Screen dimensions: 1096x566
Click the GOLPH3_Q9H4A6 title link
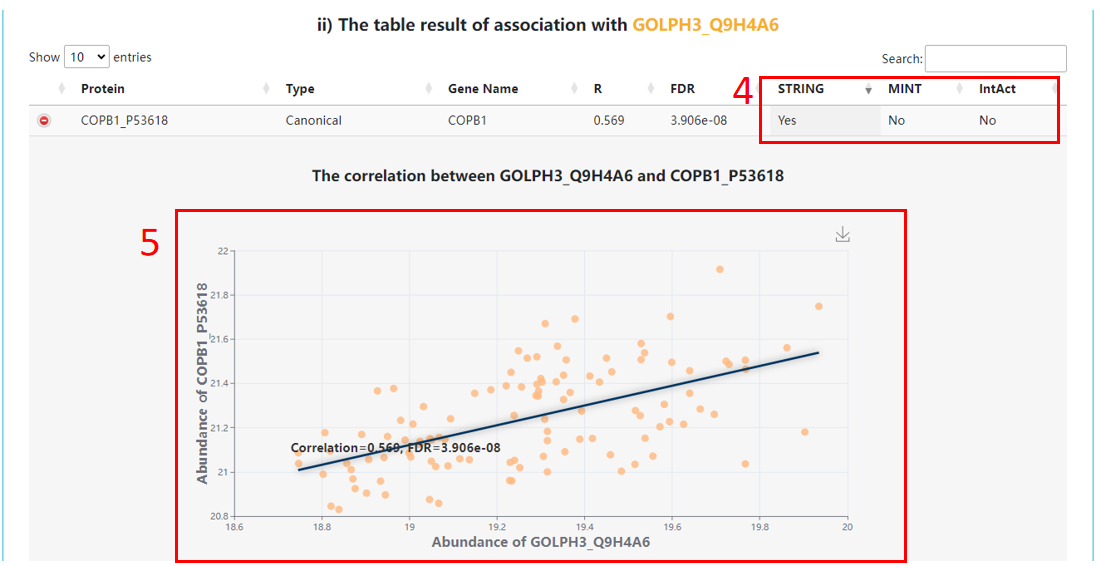(x=705, y=24)
